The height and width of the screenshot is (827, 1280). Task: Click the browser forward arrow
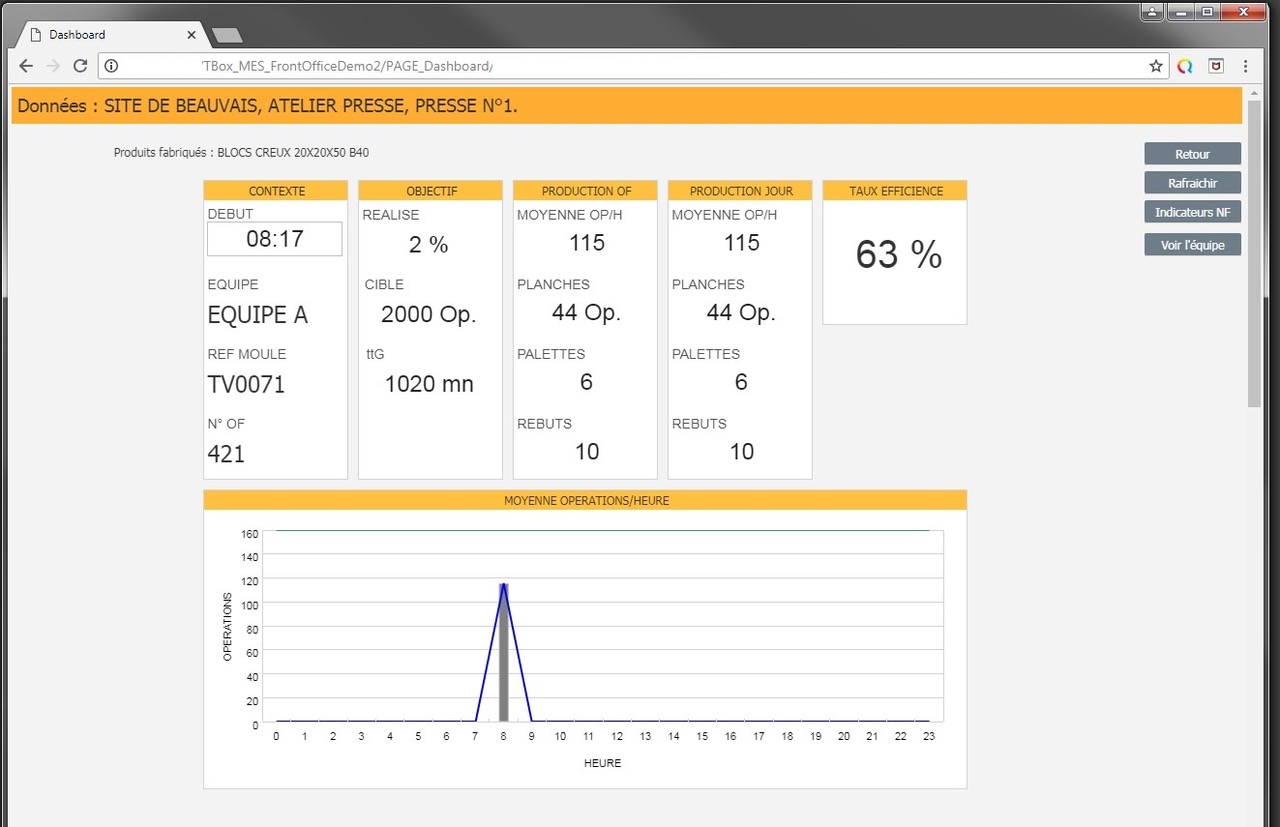[53, 66]
